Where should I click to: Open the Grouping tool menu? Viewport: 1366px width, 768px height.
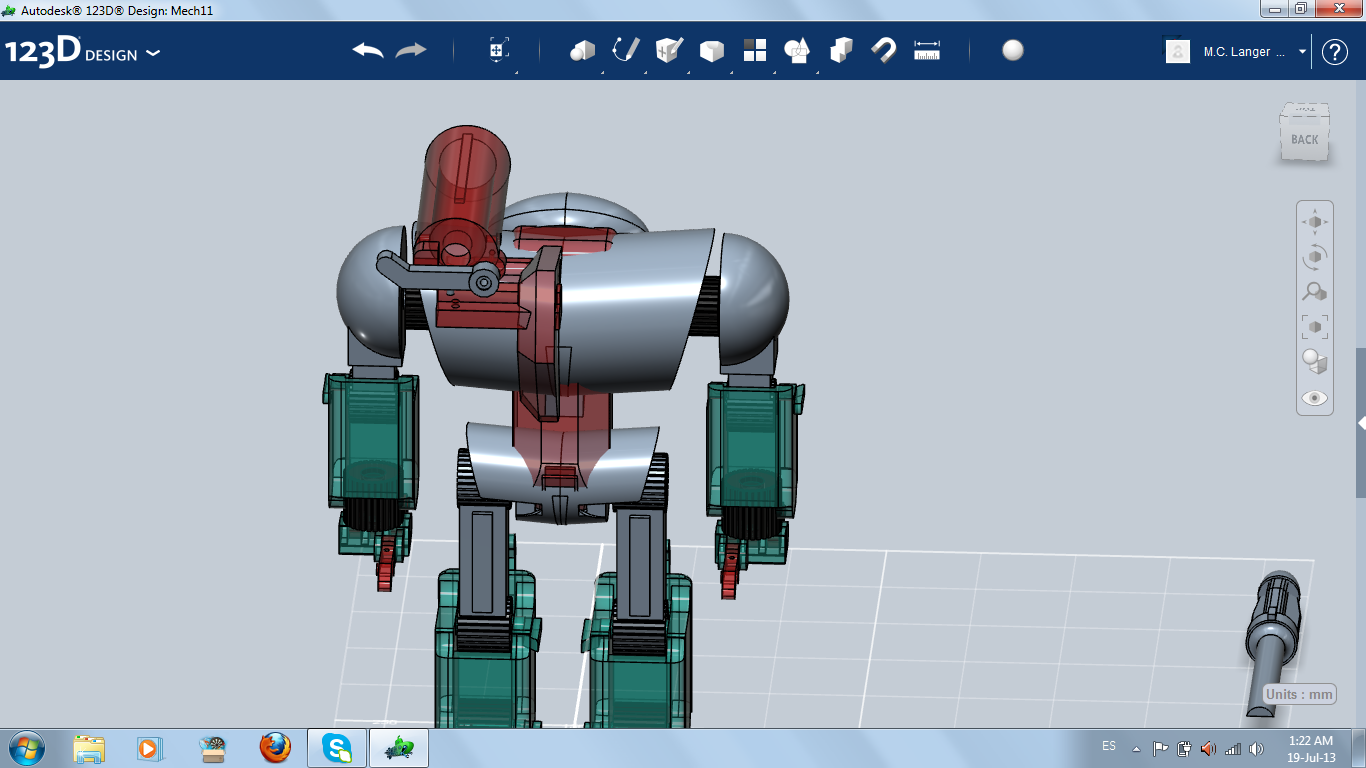pyautogui.click(x=798, y=51)
